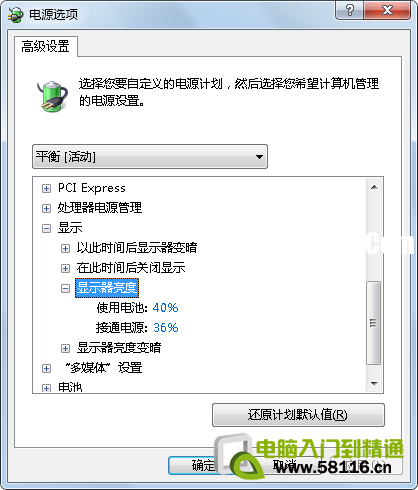Screen dimensions: 418x490
Task: Select the 高级设置 tab
Action: (x=46, y=46)
